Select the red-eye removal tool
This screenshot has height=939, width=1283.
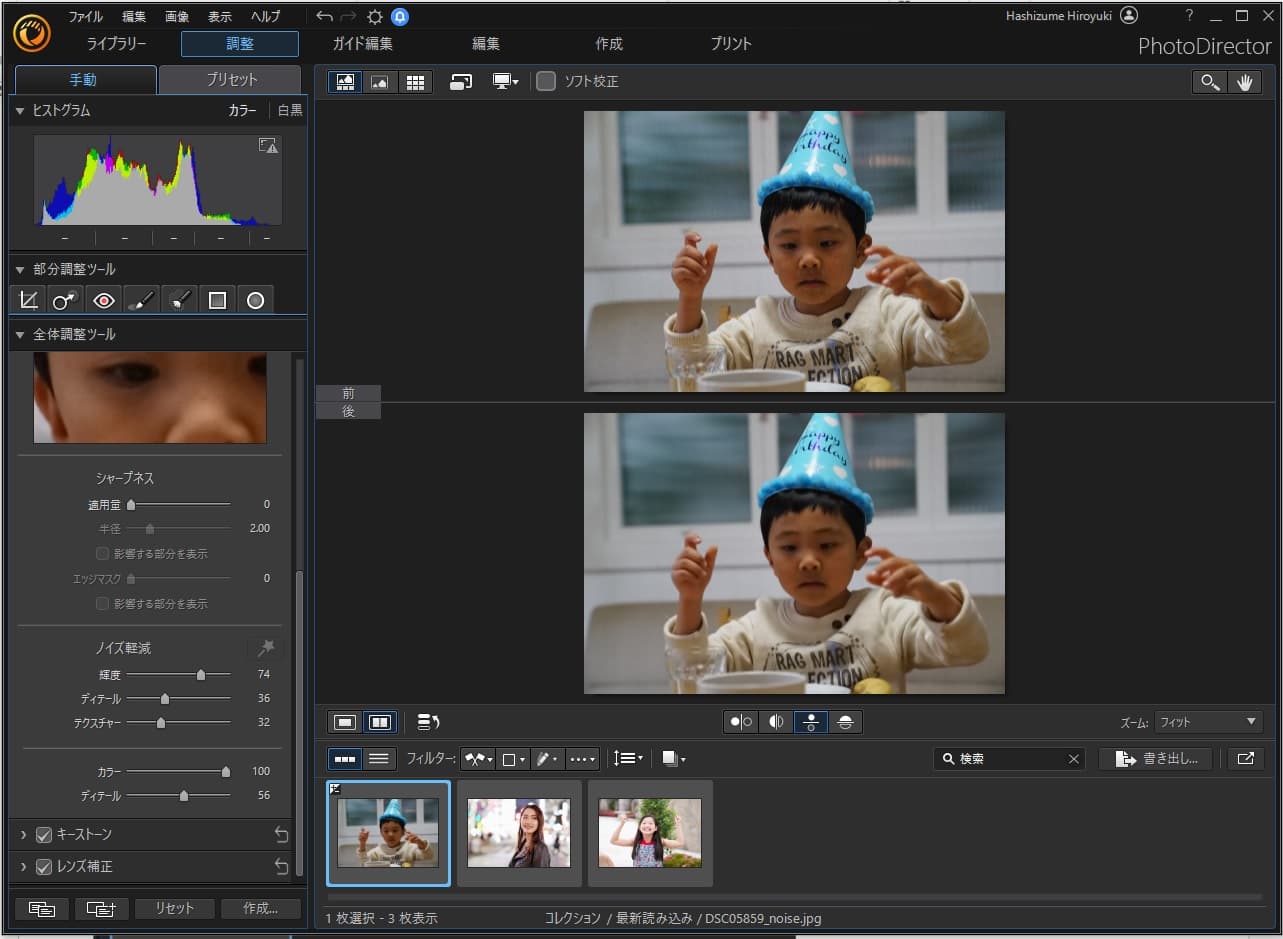[103, 299]
